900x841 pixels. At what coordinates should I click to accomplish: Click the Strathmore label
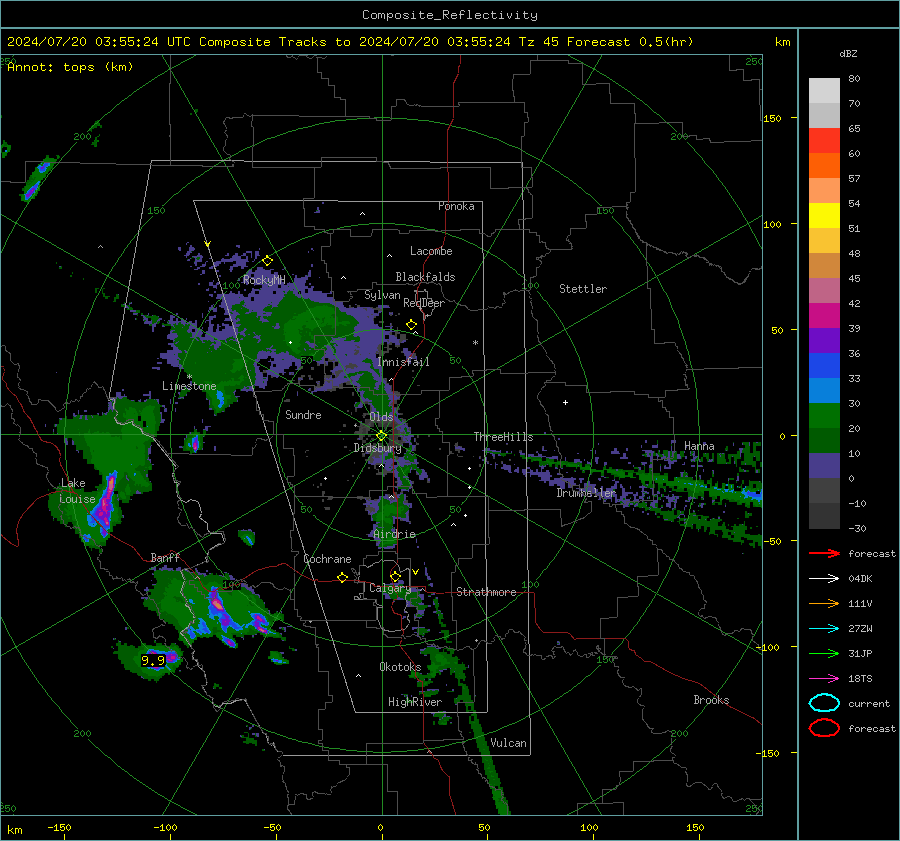pyautogui.click(x=486, y=591)
